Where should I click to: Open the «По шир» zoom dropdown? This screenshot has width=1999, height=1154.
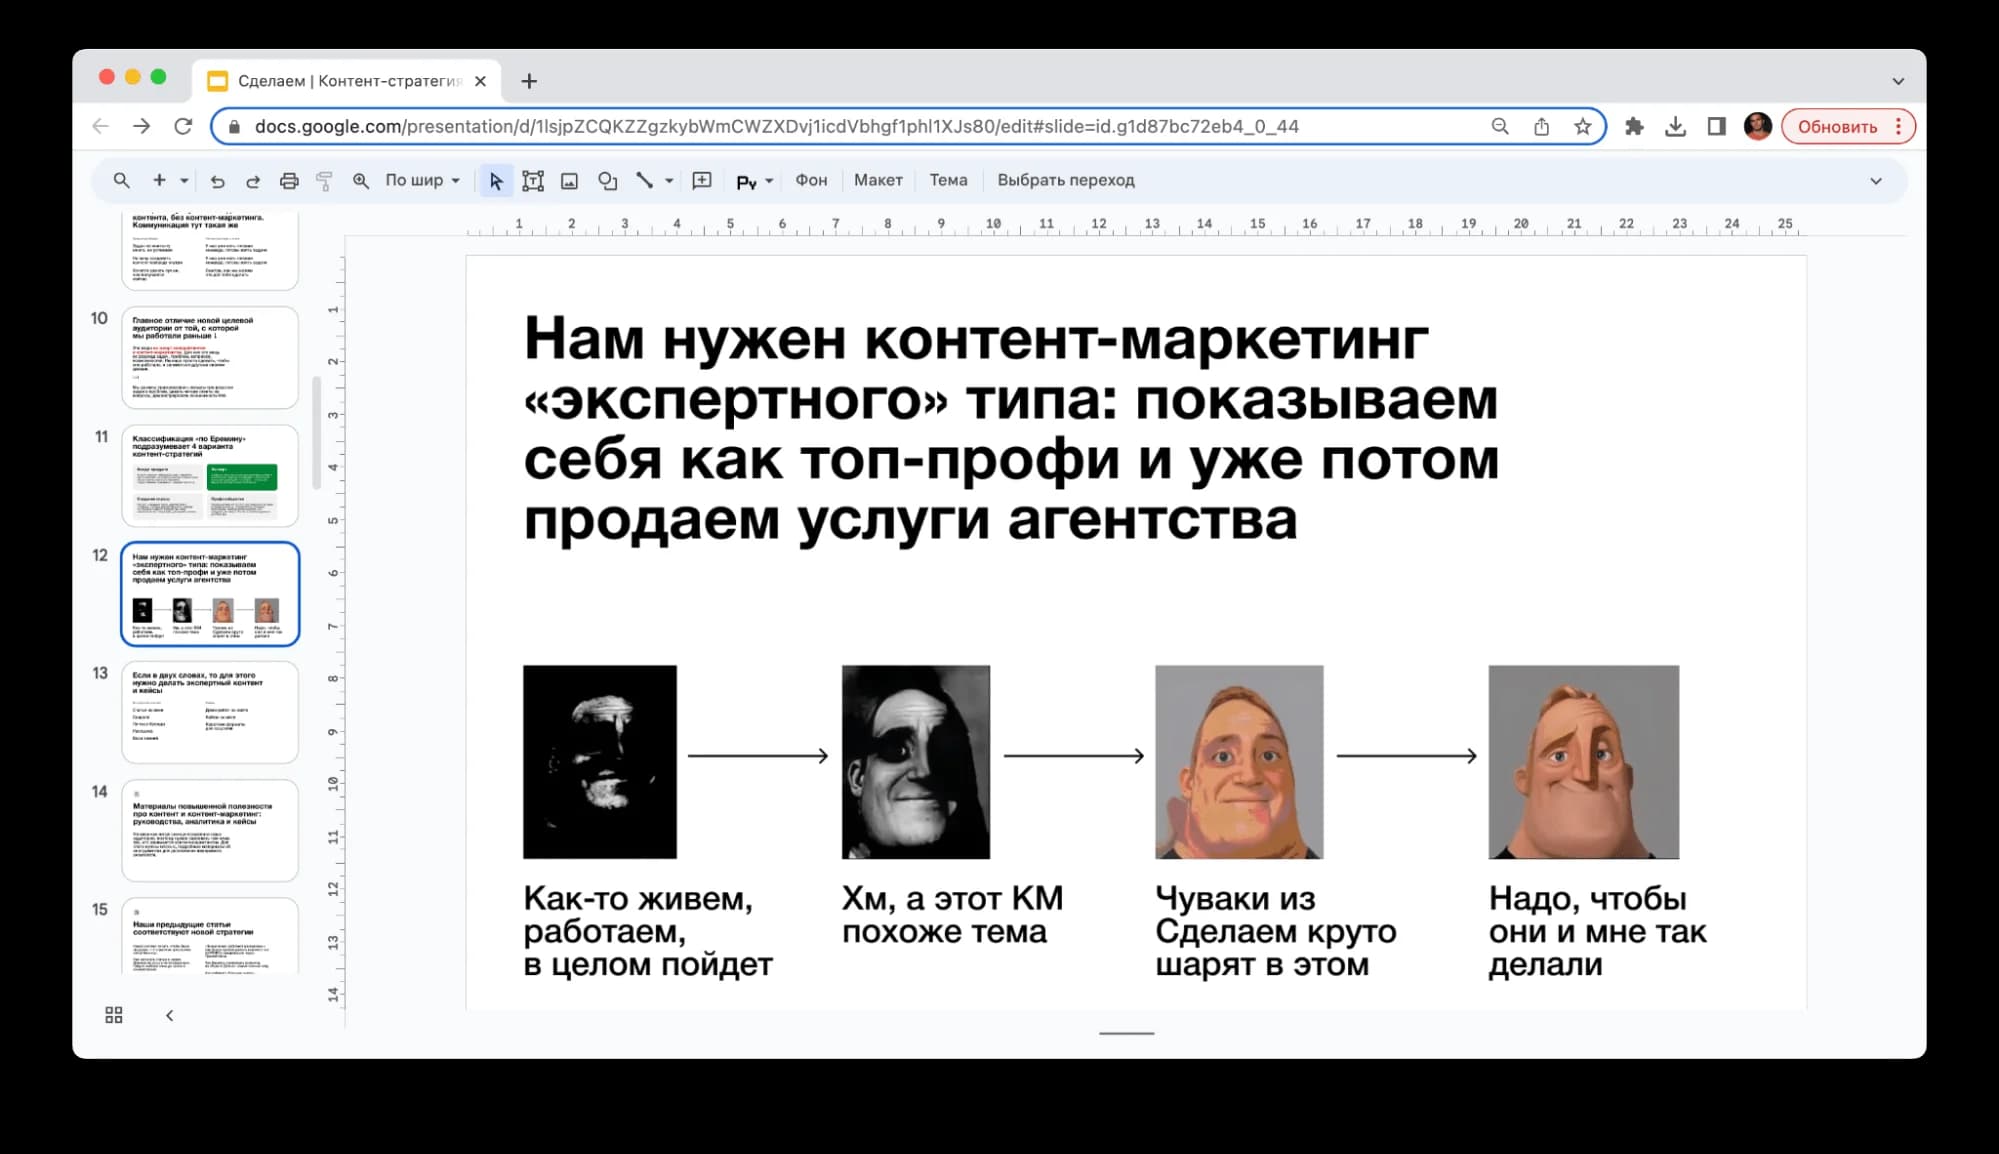point(420,181)
